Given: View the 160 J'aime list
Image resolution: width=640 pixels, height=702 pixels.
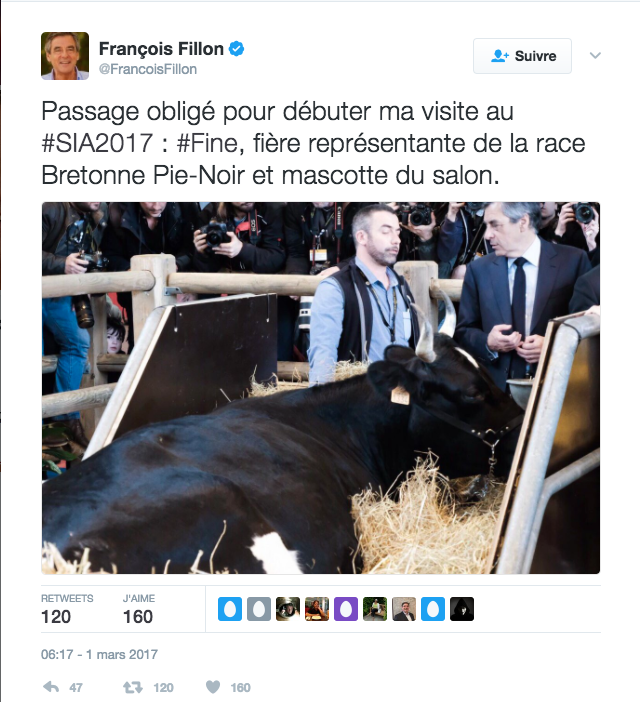Looking at the screenshot, I should (139, 609).
